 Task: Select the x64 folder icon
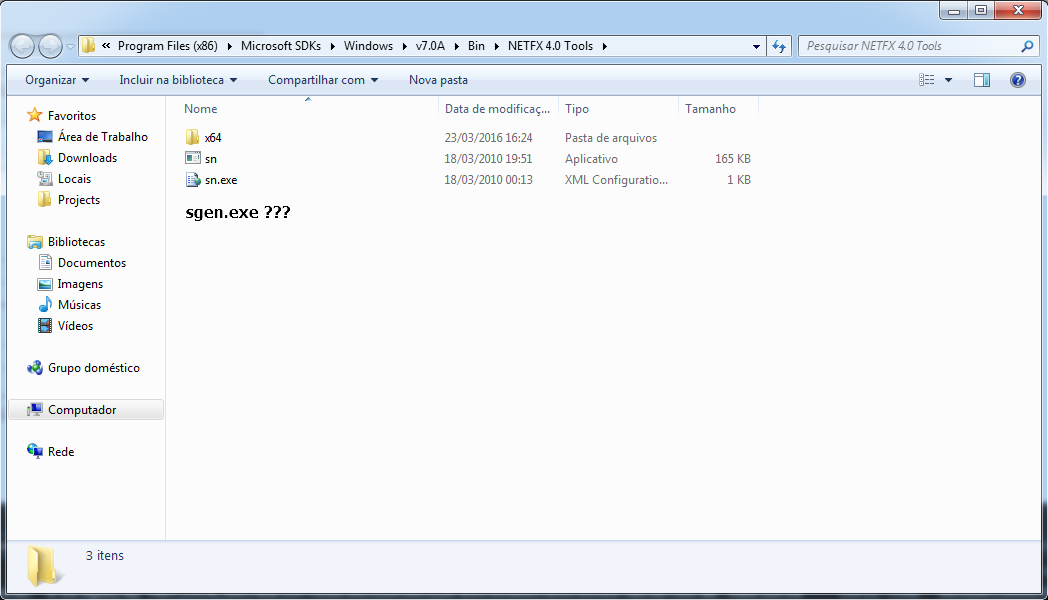click(192, 137)
